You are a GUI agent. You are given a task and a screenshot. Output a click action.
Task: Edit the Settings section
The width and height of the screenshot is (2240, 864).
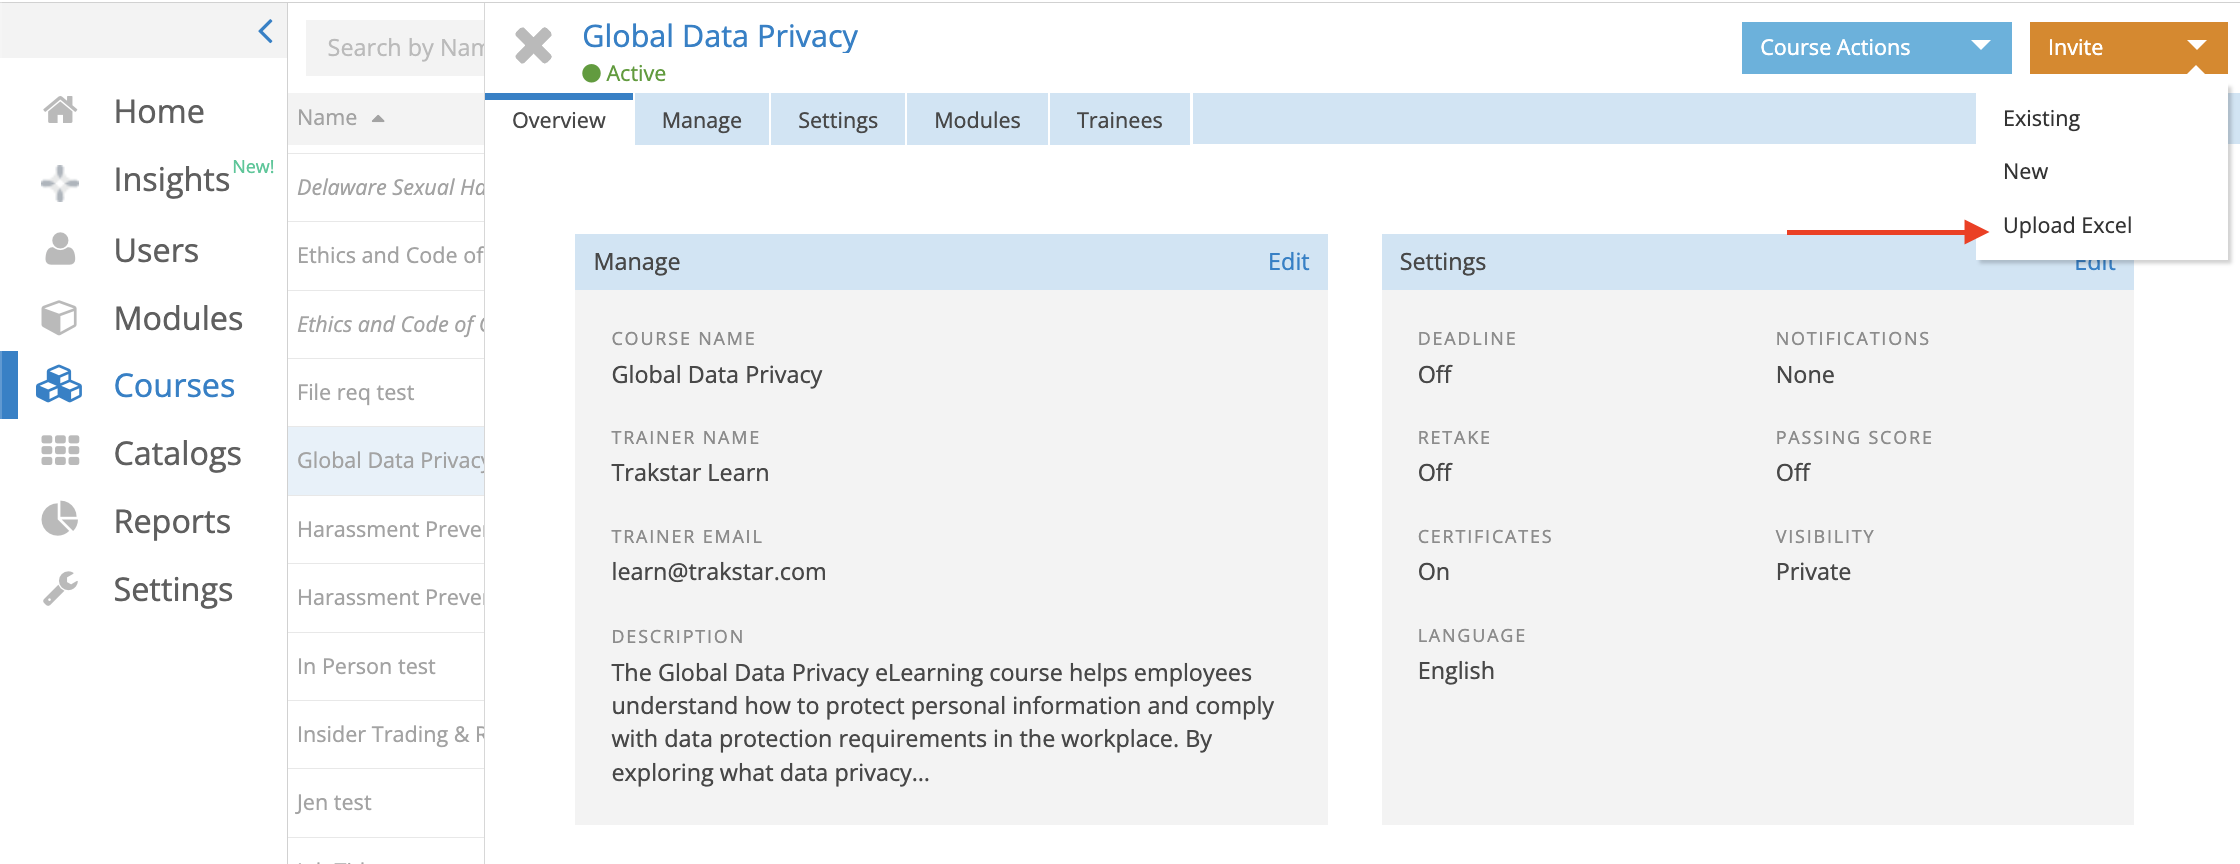pyautogui.click(x=2095, y=265)
